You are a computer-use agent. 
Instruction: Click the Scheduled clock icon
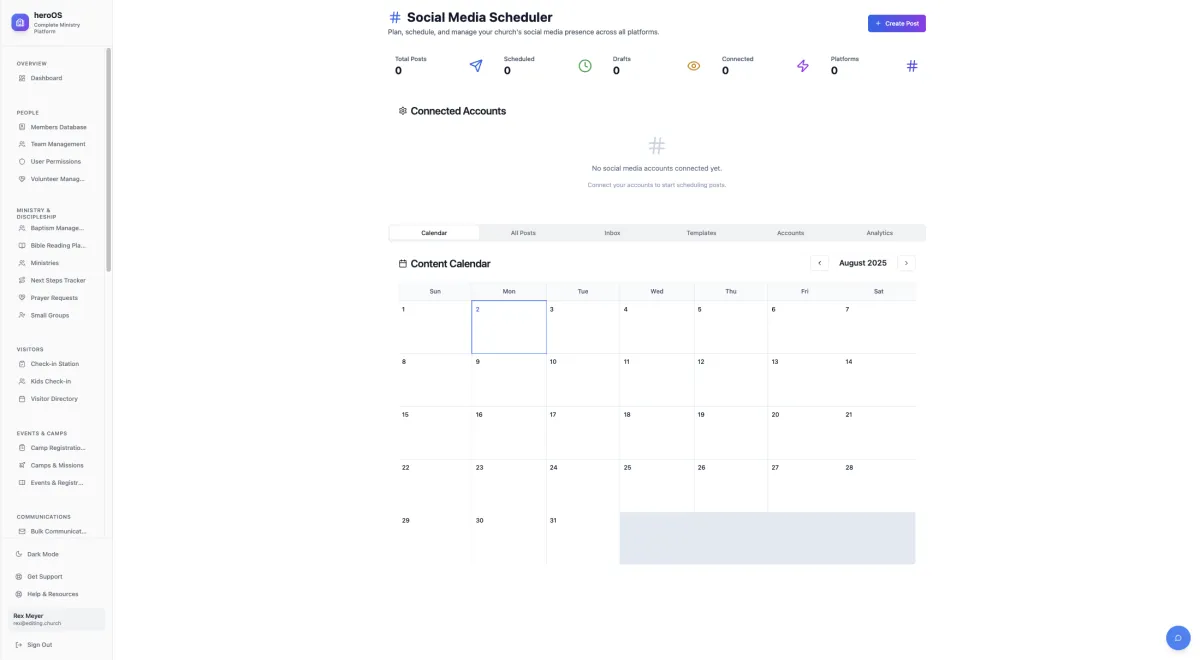pos(585,66)
